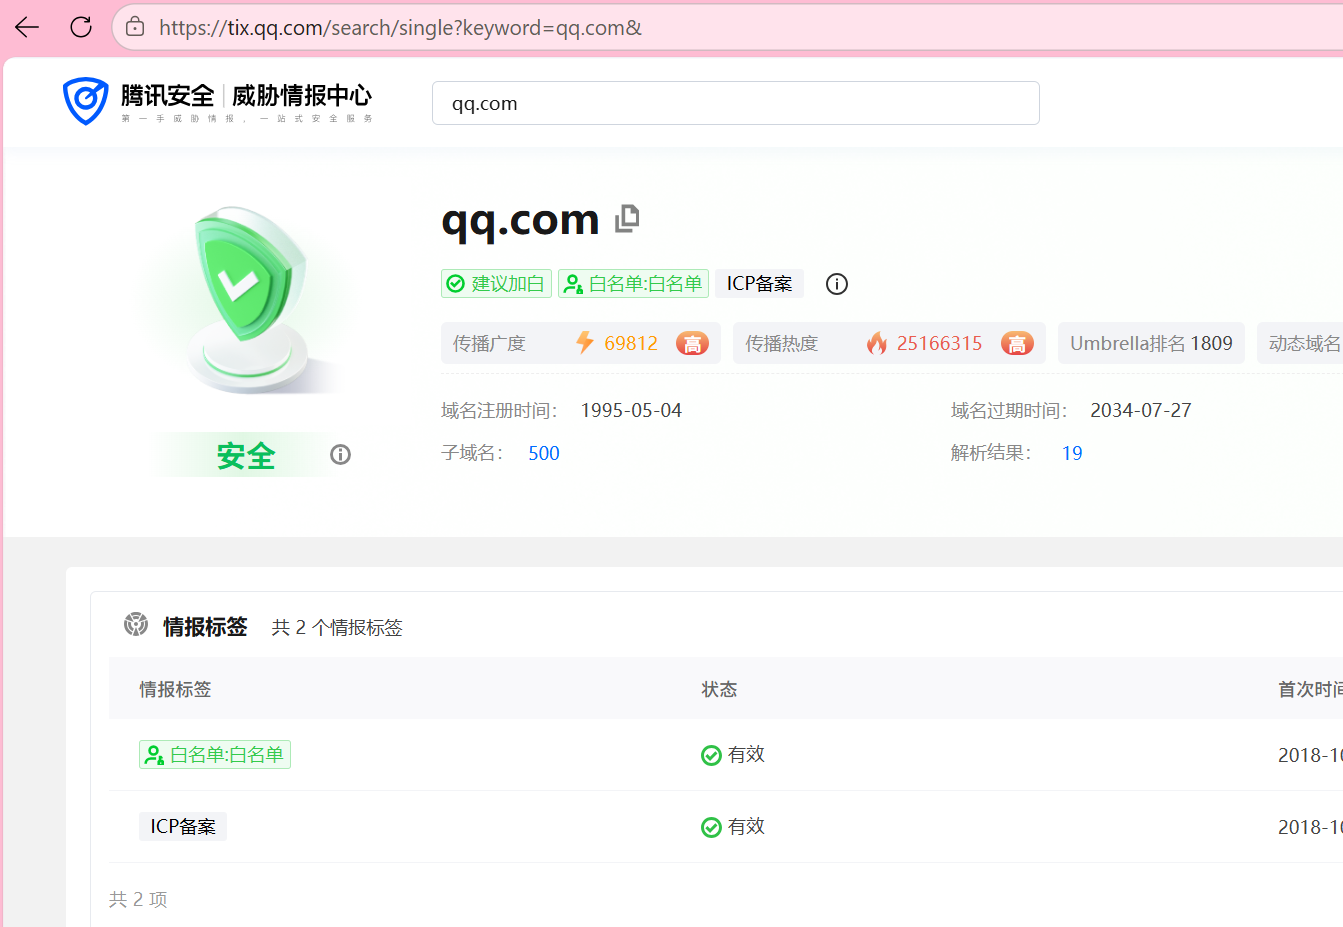The height and width of the screenshot is (927, 1343).
Task: Click the 白名单:白名单 tag in the table
Action: click(215, 755)
